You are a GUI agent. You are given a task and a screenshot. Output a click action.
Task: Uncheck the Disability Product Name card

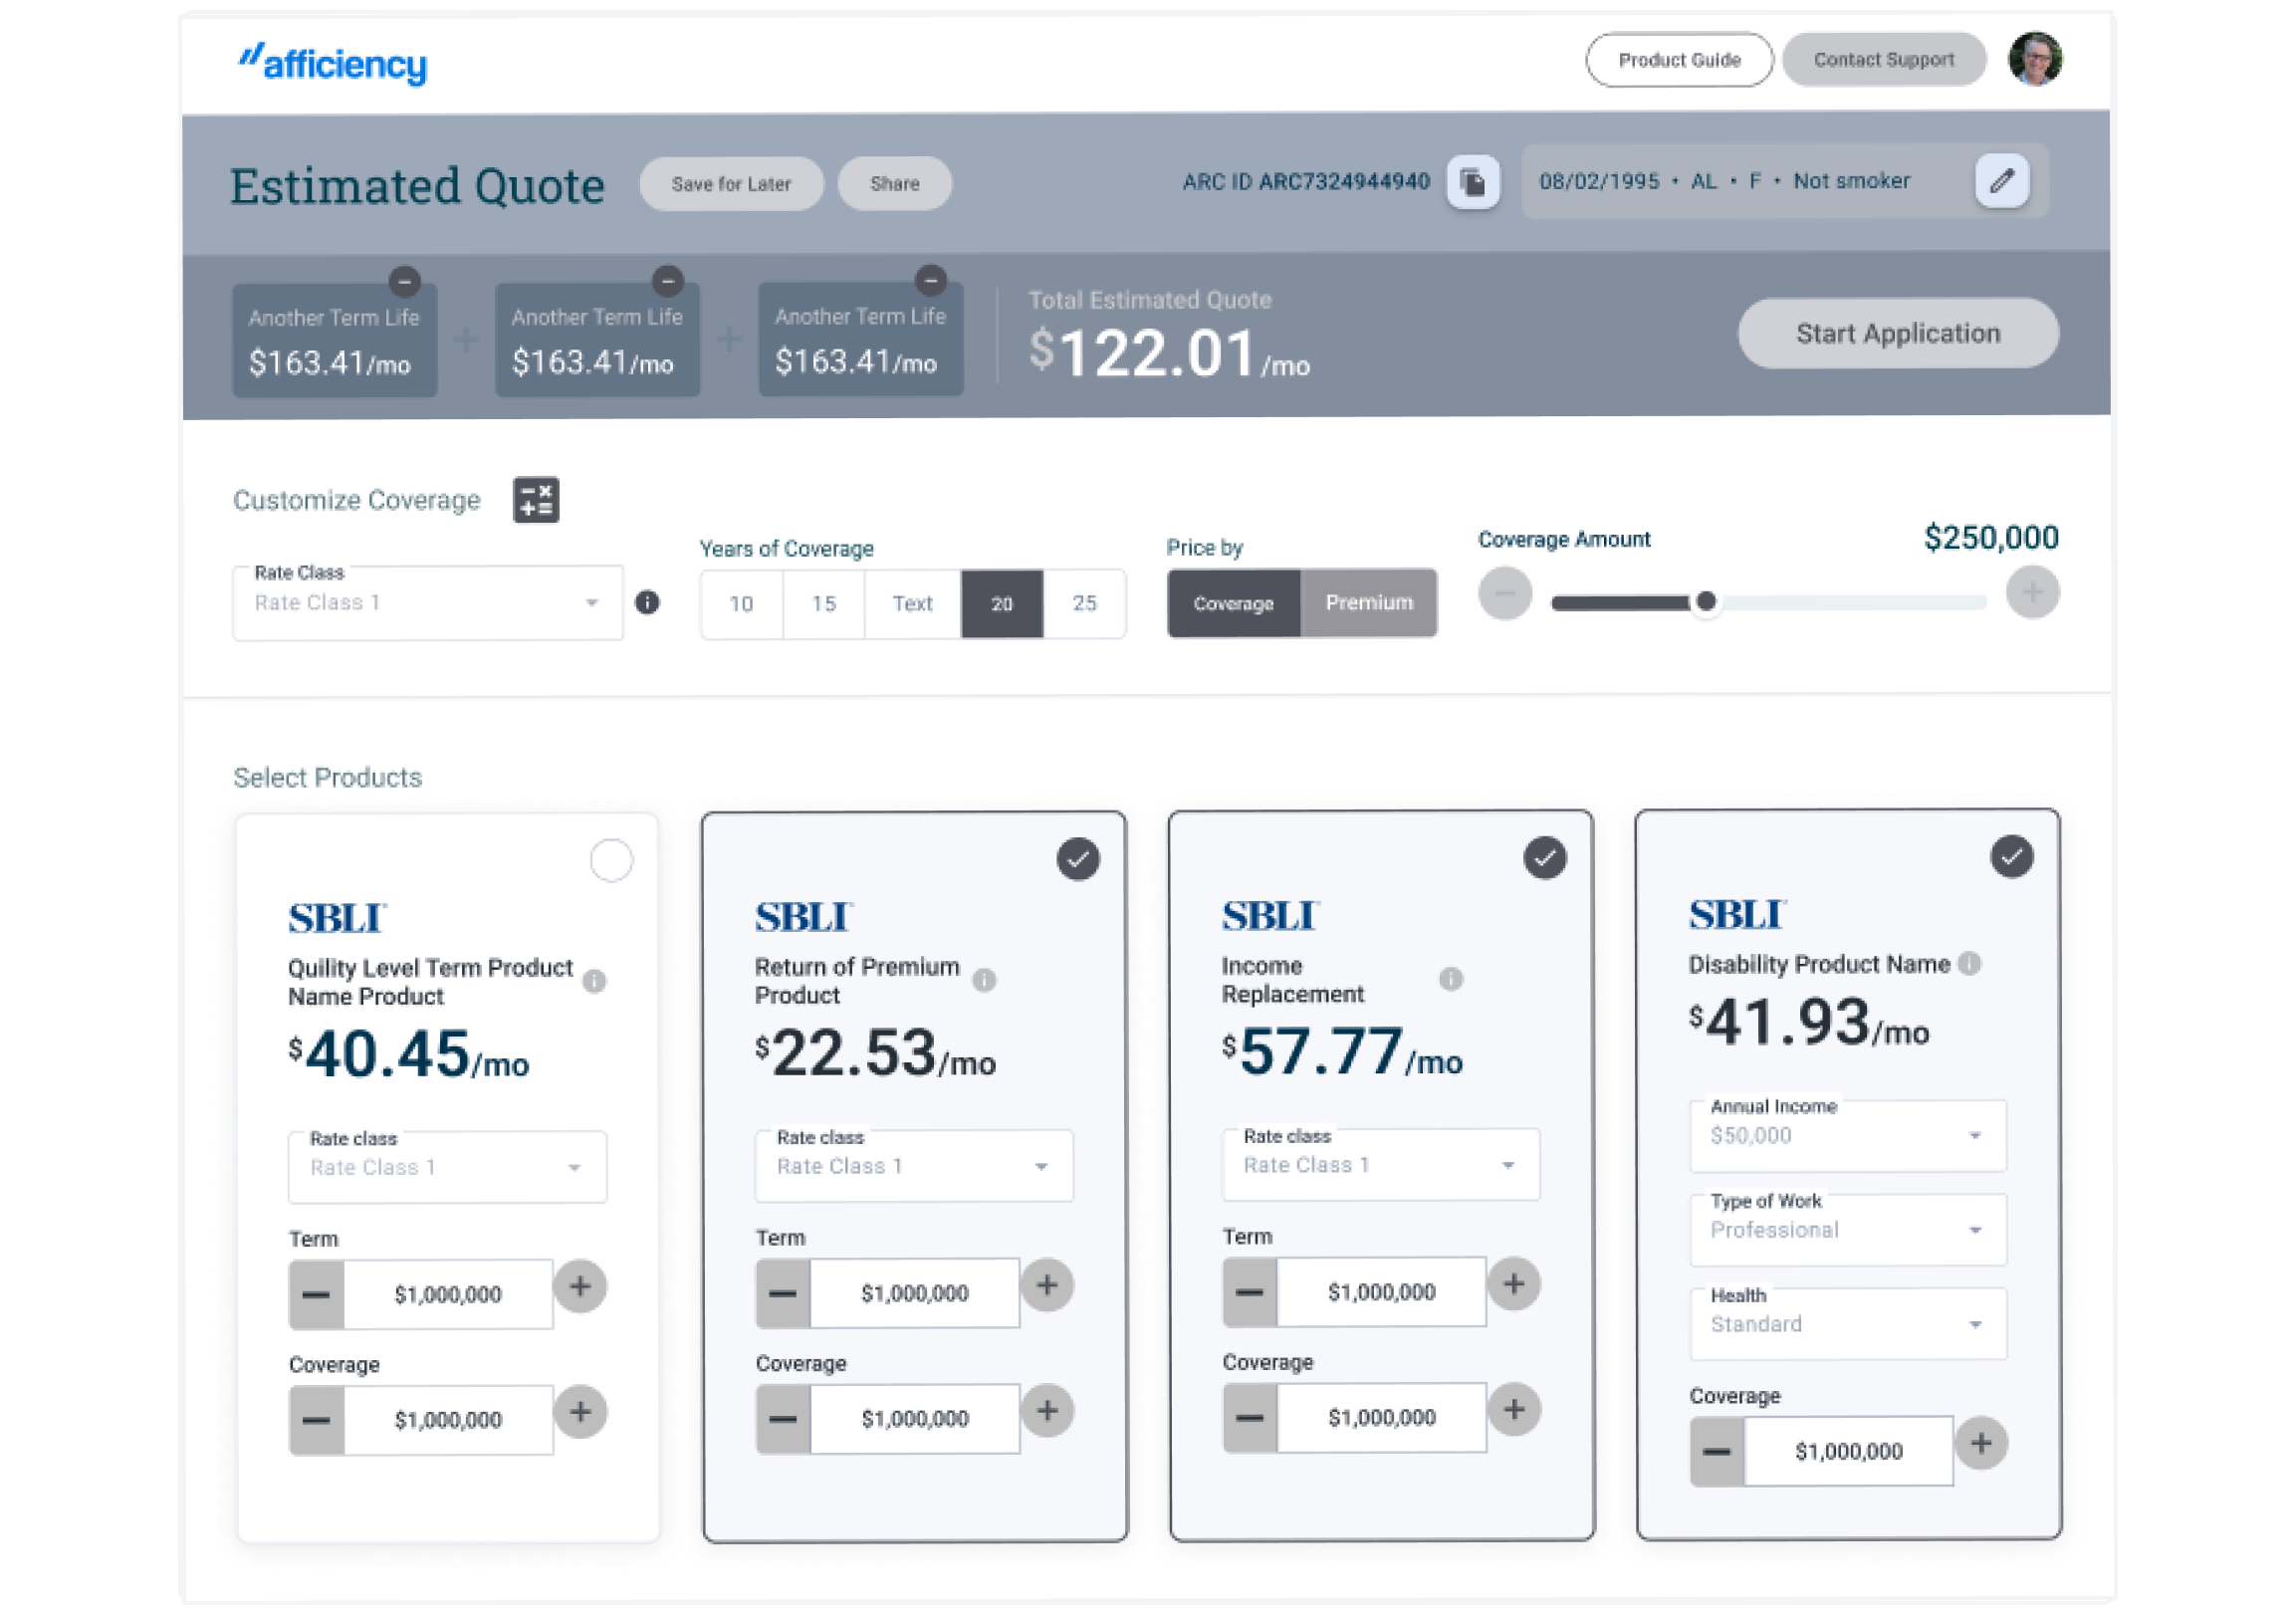point(2011,856)
